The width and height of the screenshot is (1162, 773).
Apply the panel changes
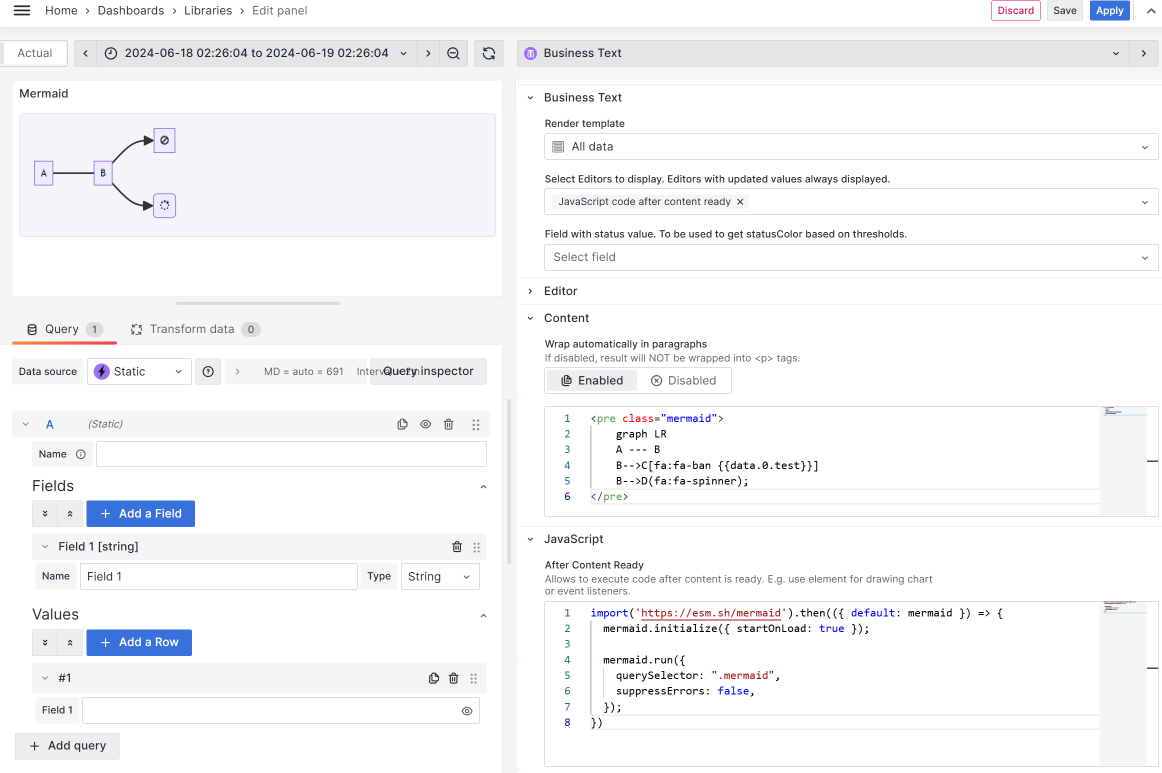click(1109, 11)
